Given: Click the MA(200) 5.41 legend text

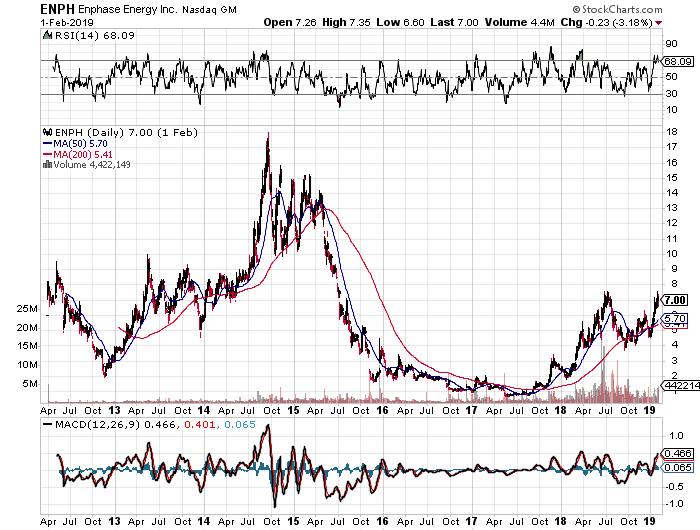Looking at the screenshot, I should [x=83, y=154].
